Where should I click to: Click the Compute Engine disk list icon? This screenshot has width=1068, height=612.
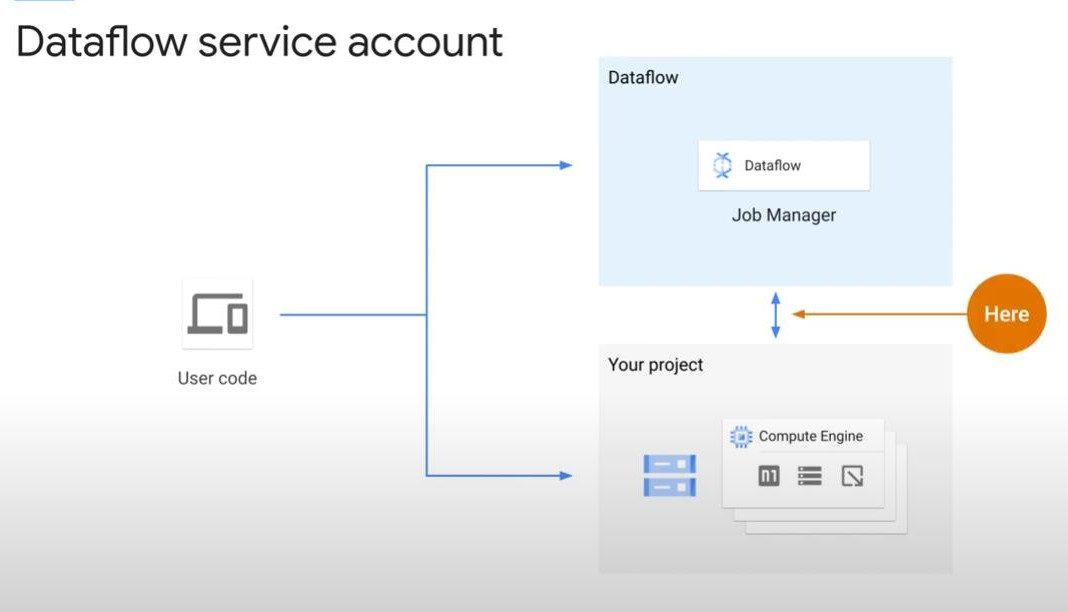(809, 476)
